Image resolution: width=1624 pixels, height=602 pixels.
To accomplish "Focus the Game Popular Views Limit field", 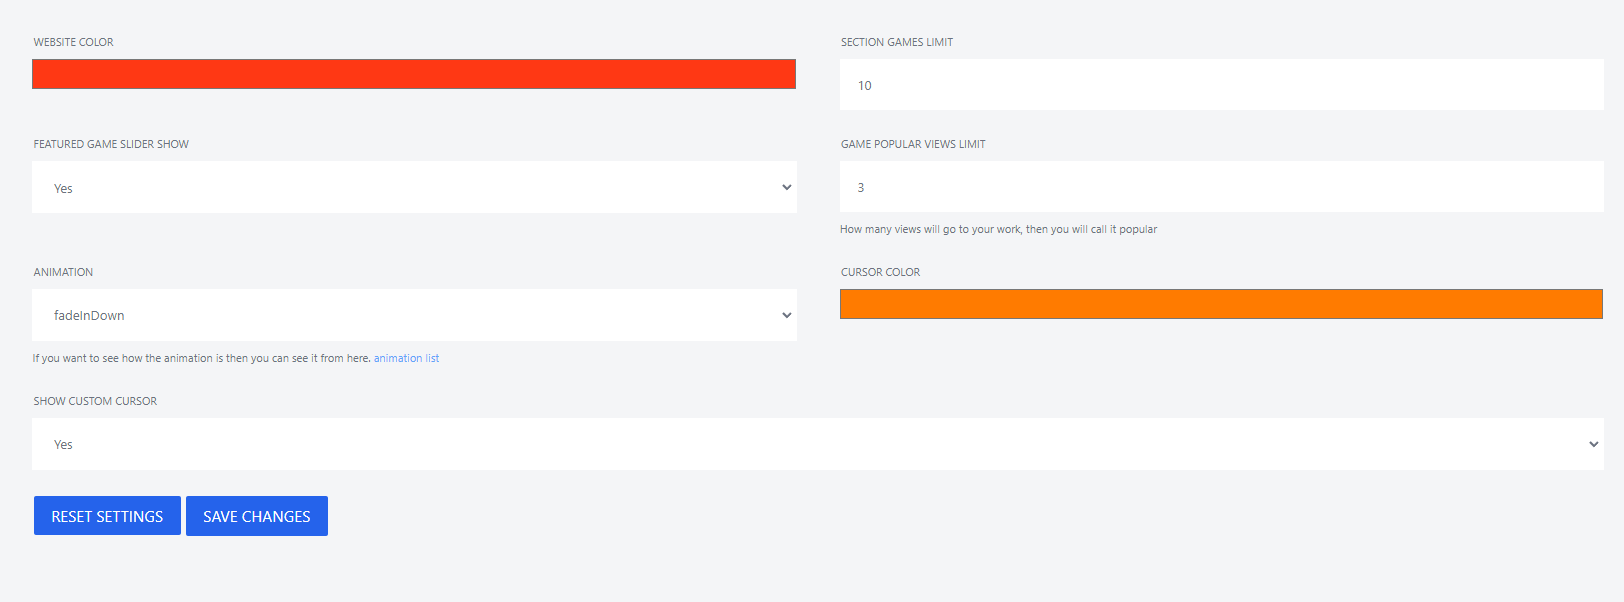I will pos(1221,187).
